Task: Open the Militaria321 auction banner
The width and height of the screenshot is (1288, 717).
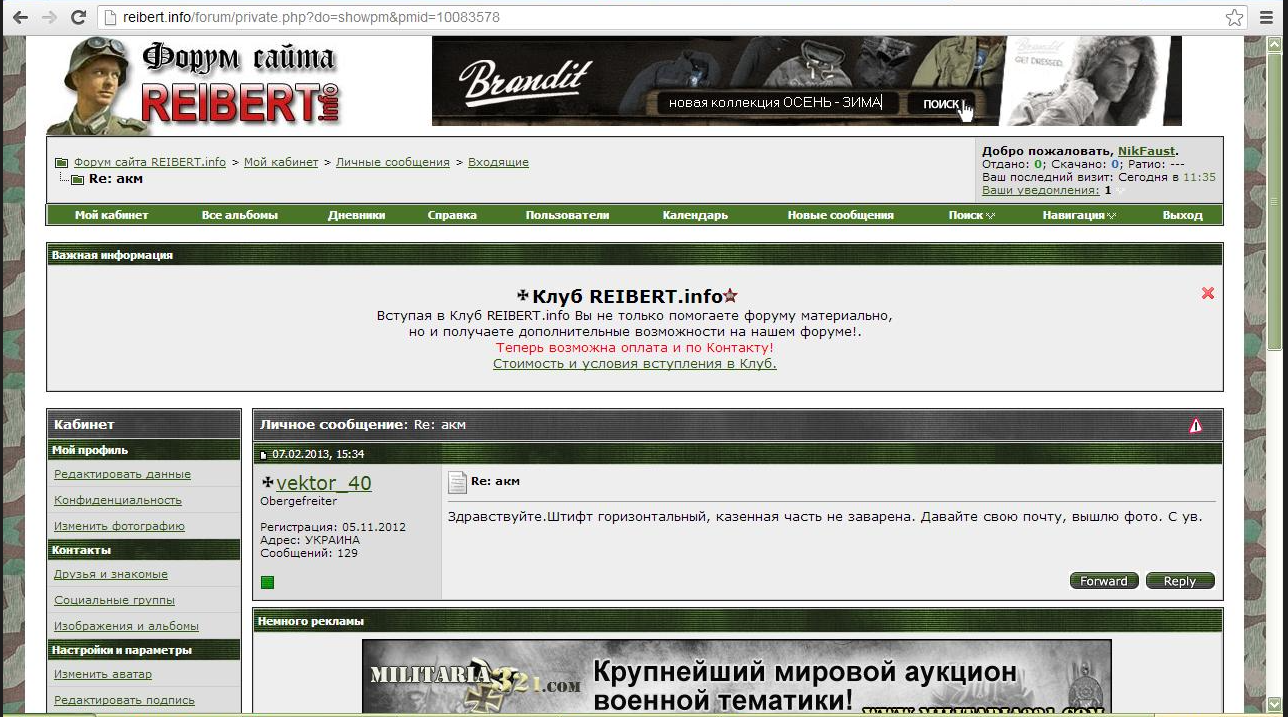Action: pyautogui.click(x=736, y=677)
